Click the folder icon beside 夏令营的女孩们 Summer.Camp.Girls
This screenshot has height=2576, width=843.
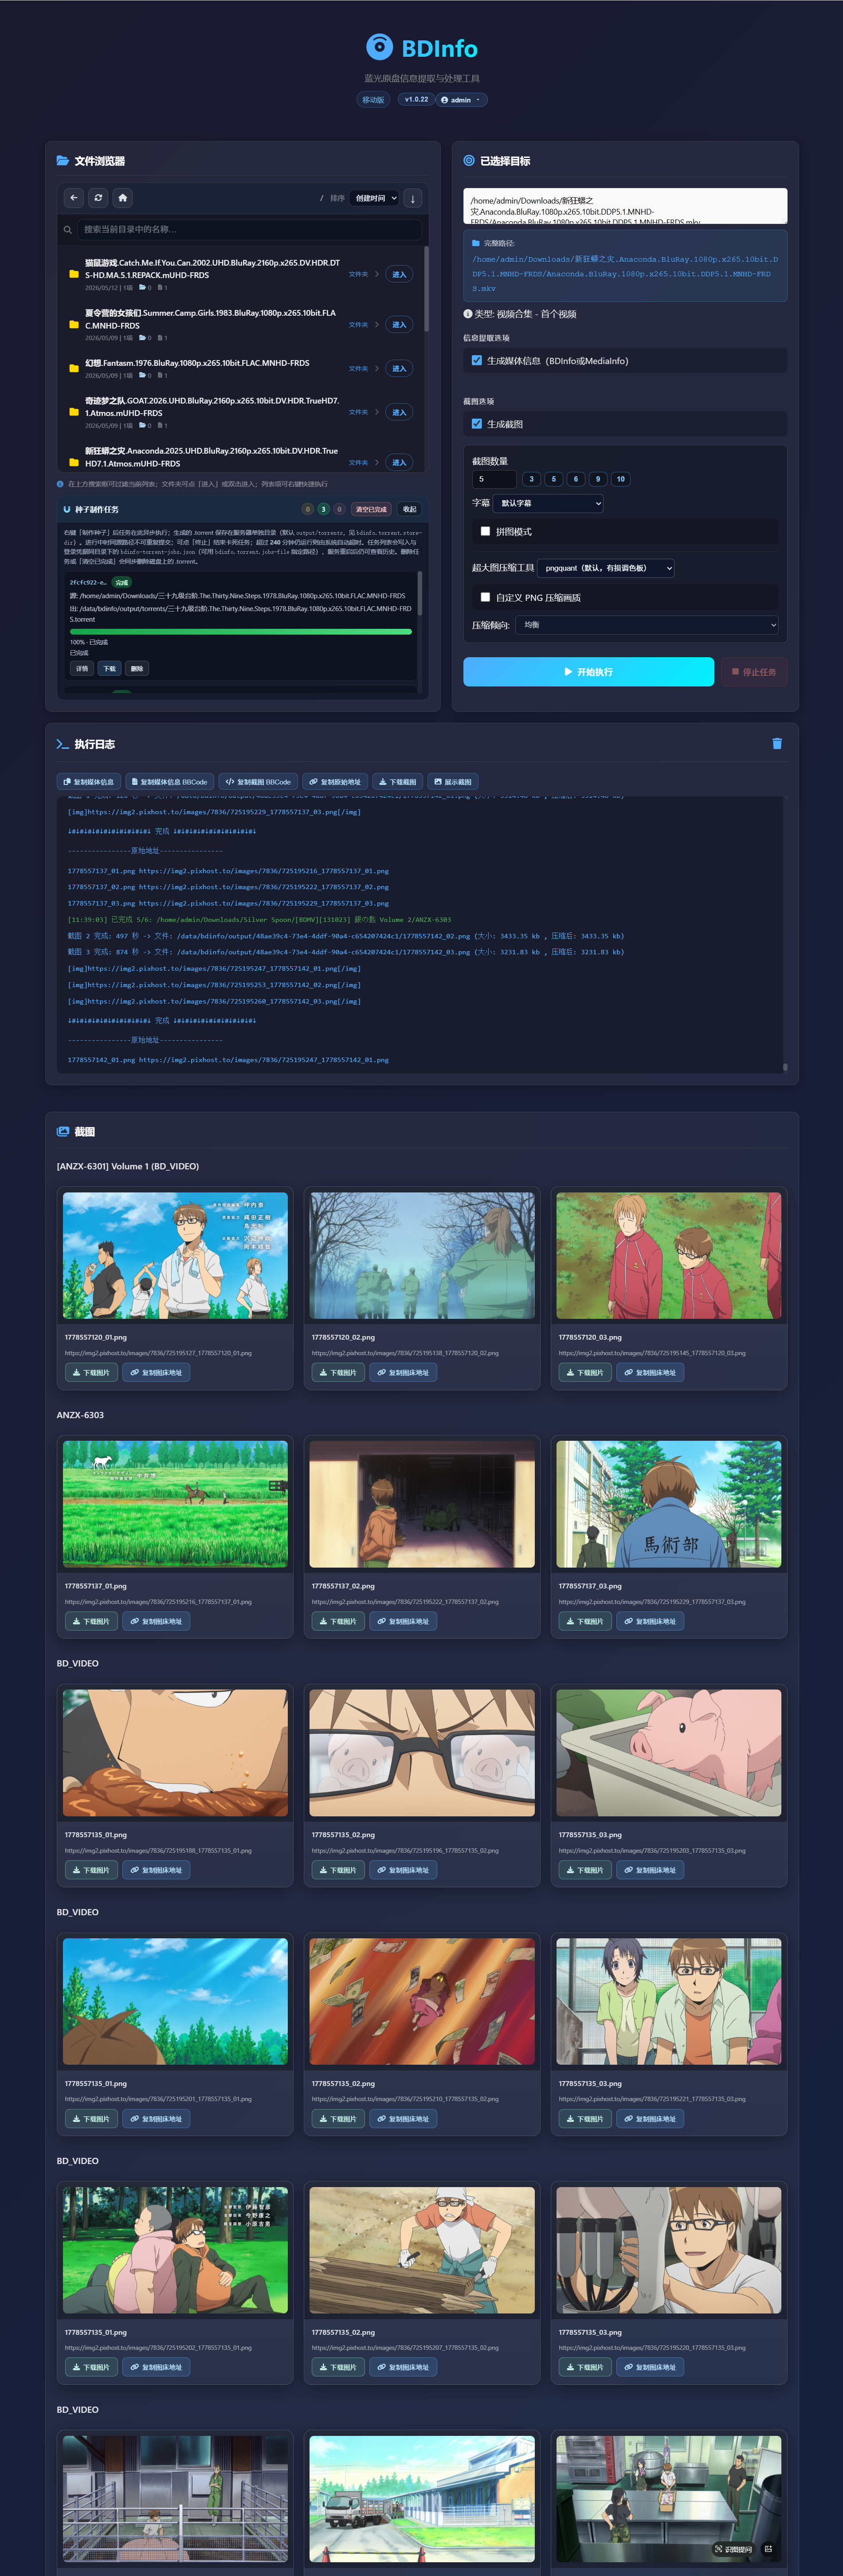(x=74, y=324)
